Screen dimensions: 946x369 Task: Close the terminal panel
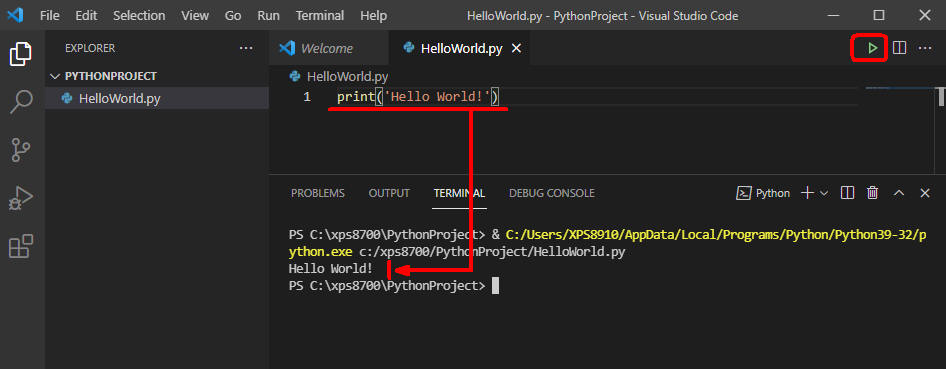coord(925,193)
